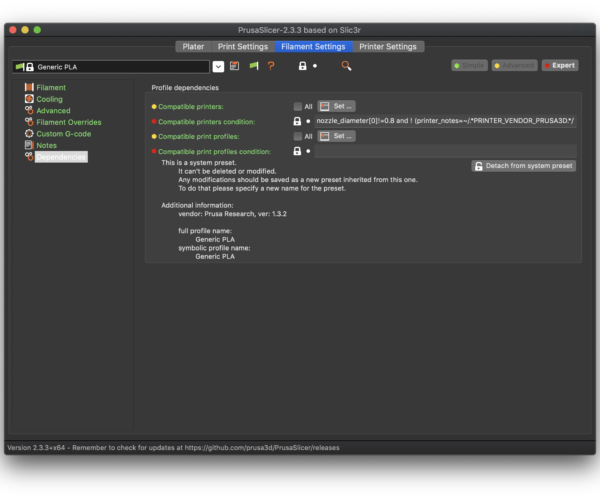
Task: Click the save preset icon
Action: coord(234,66)
